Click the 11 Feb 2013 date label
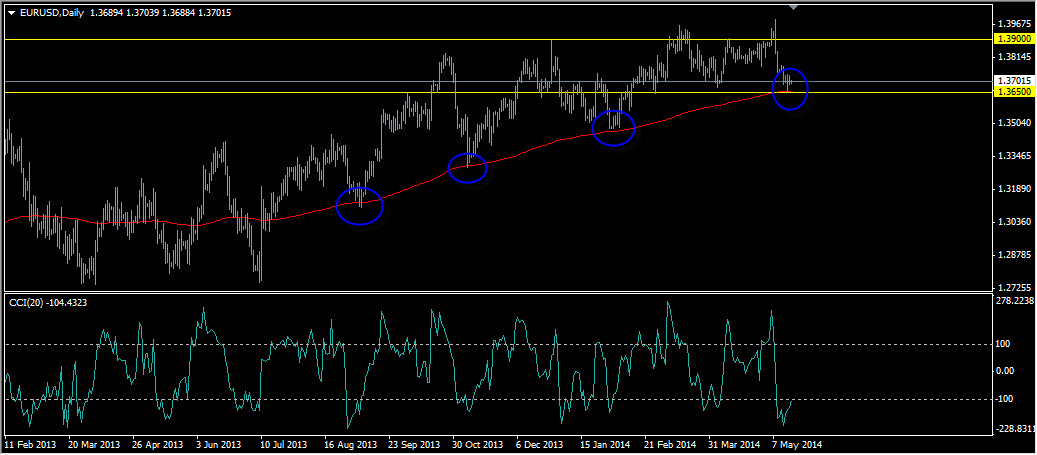The height and width of the screenshot is (455, 1037). click(x=29, y=444)
